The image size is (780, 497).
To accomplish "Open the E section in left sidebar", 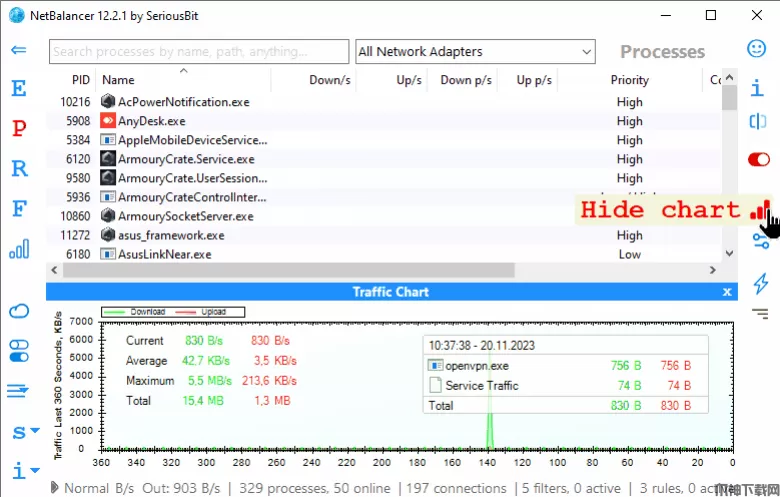I will click(x=18, y=89).
